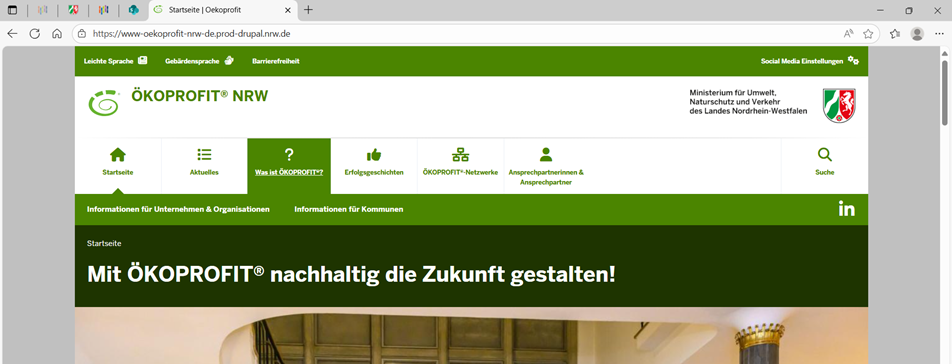Activate Read Aloud in address bar
The width and height of the screenshot is (952, 364).
point(848,34)
